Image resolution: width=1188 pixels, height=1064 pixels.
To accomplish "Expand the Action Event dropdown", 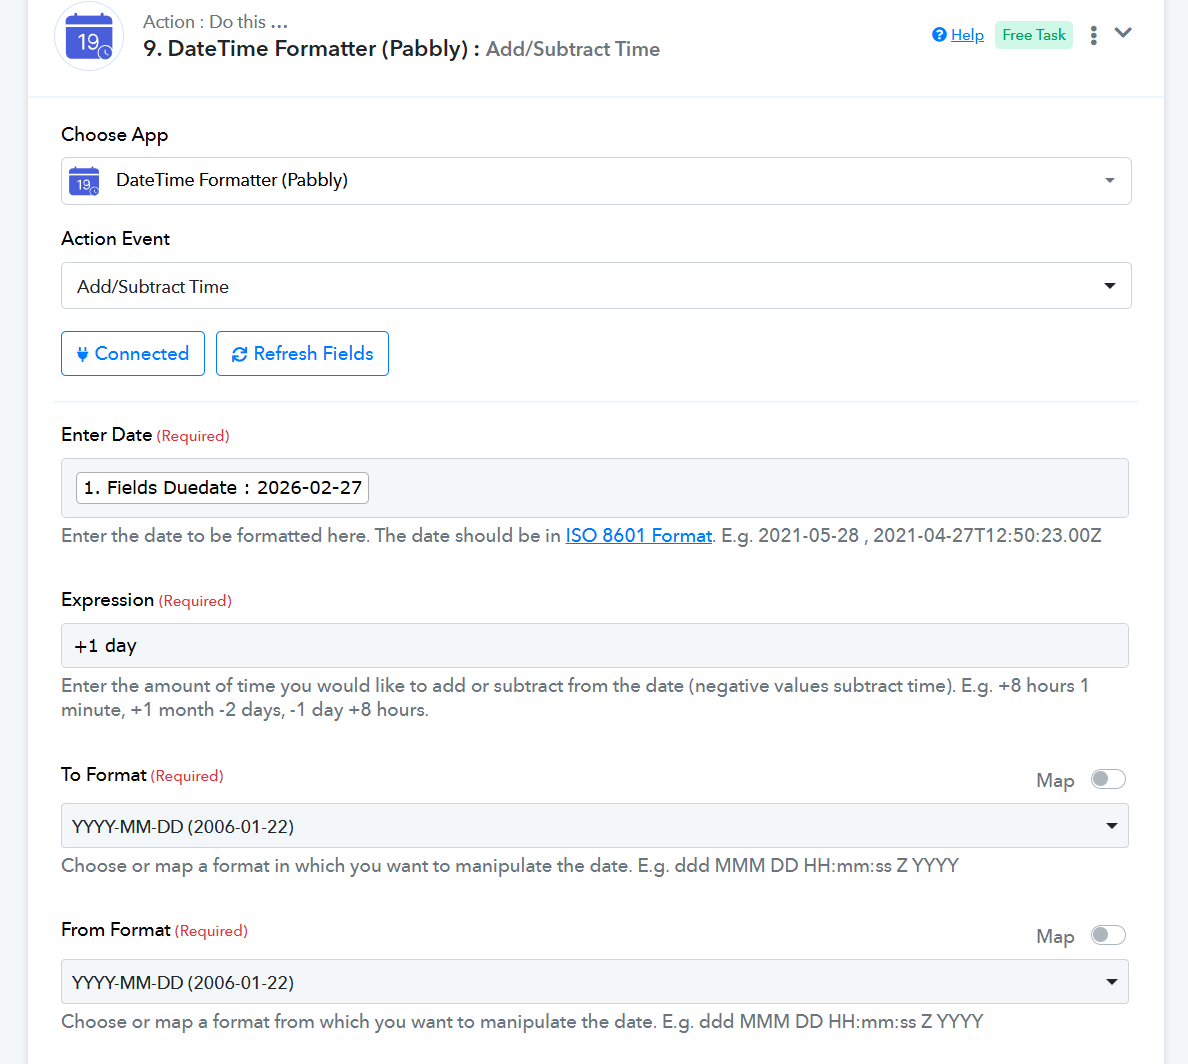I will pyautogui.click(x=596, y=286).
